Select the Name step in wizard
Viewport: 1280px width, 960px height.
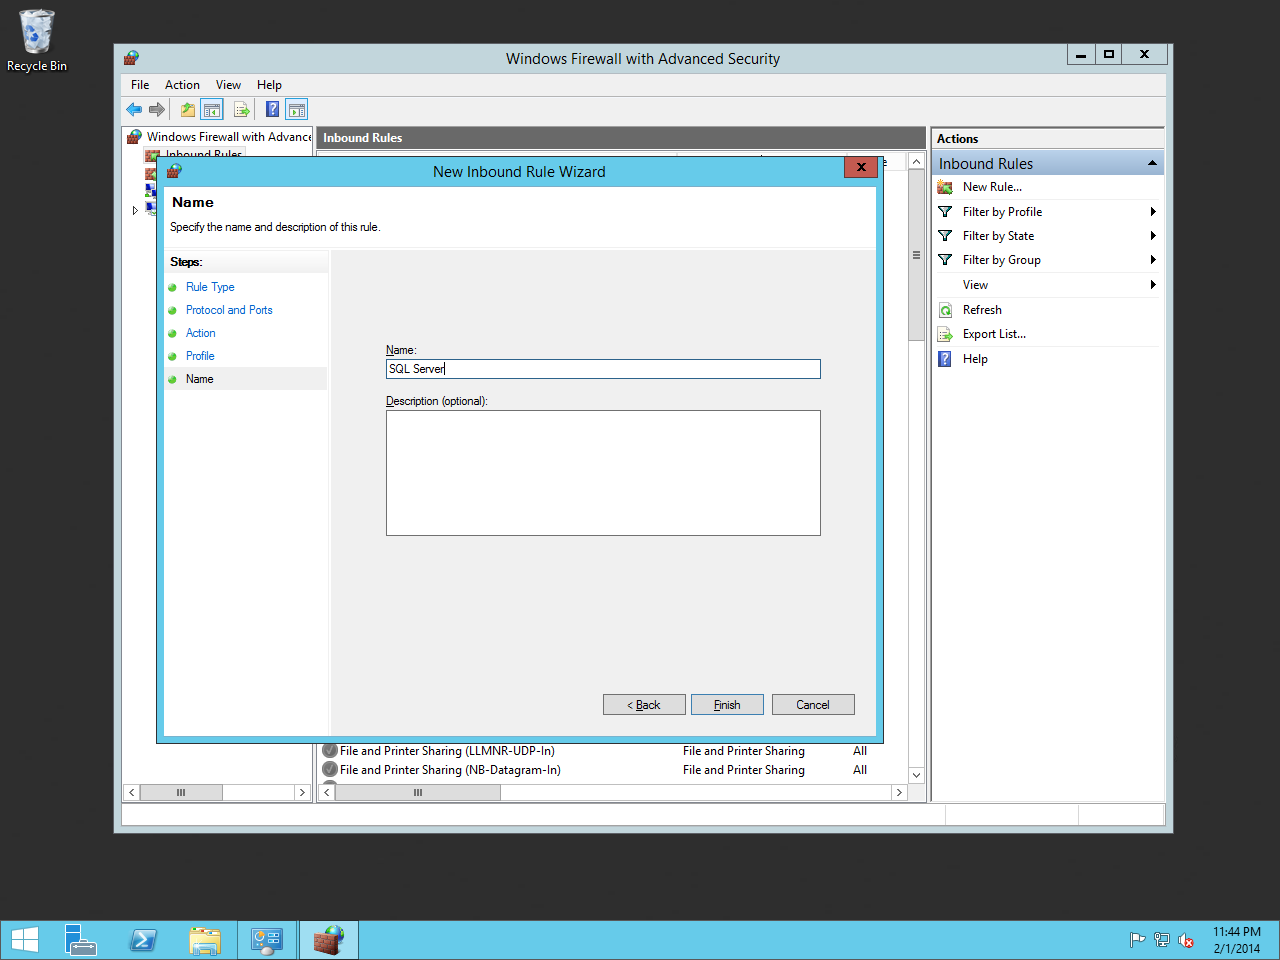[x=199, y=379]
